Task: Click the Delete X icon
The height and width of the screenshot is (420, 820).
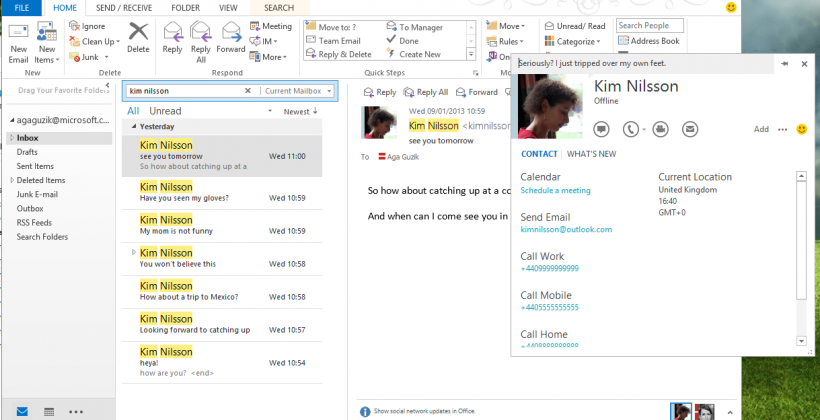Action: point(138,32)
